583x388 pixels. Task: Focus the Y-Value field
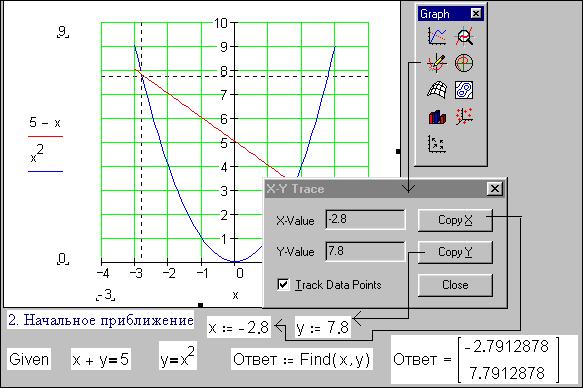[365, 252]
